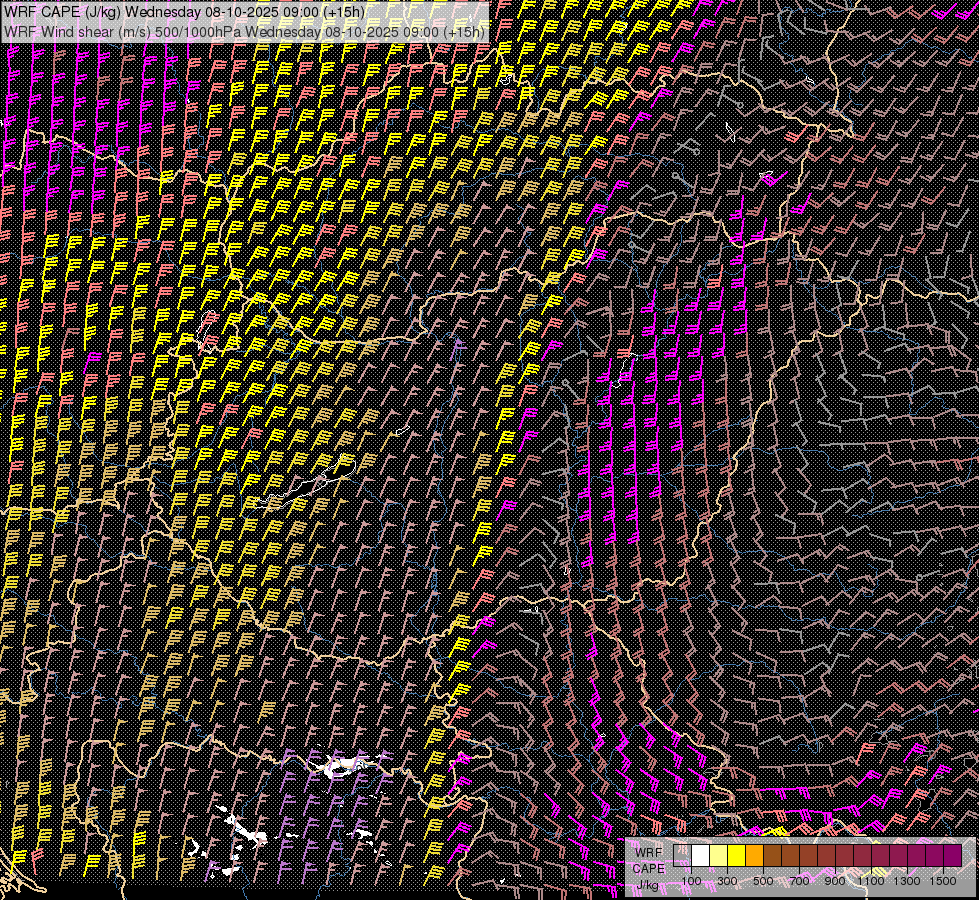The height and width of the screenshot is (900, 979).
Task: Click the 1500 legend label
Action: click(943, 881)
